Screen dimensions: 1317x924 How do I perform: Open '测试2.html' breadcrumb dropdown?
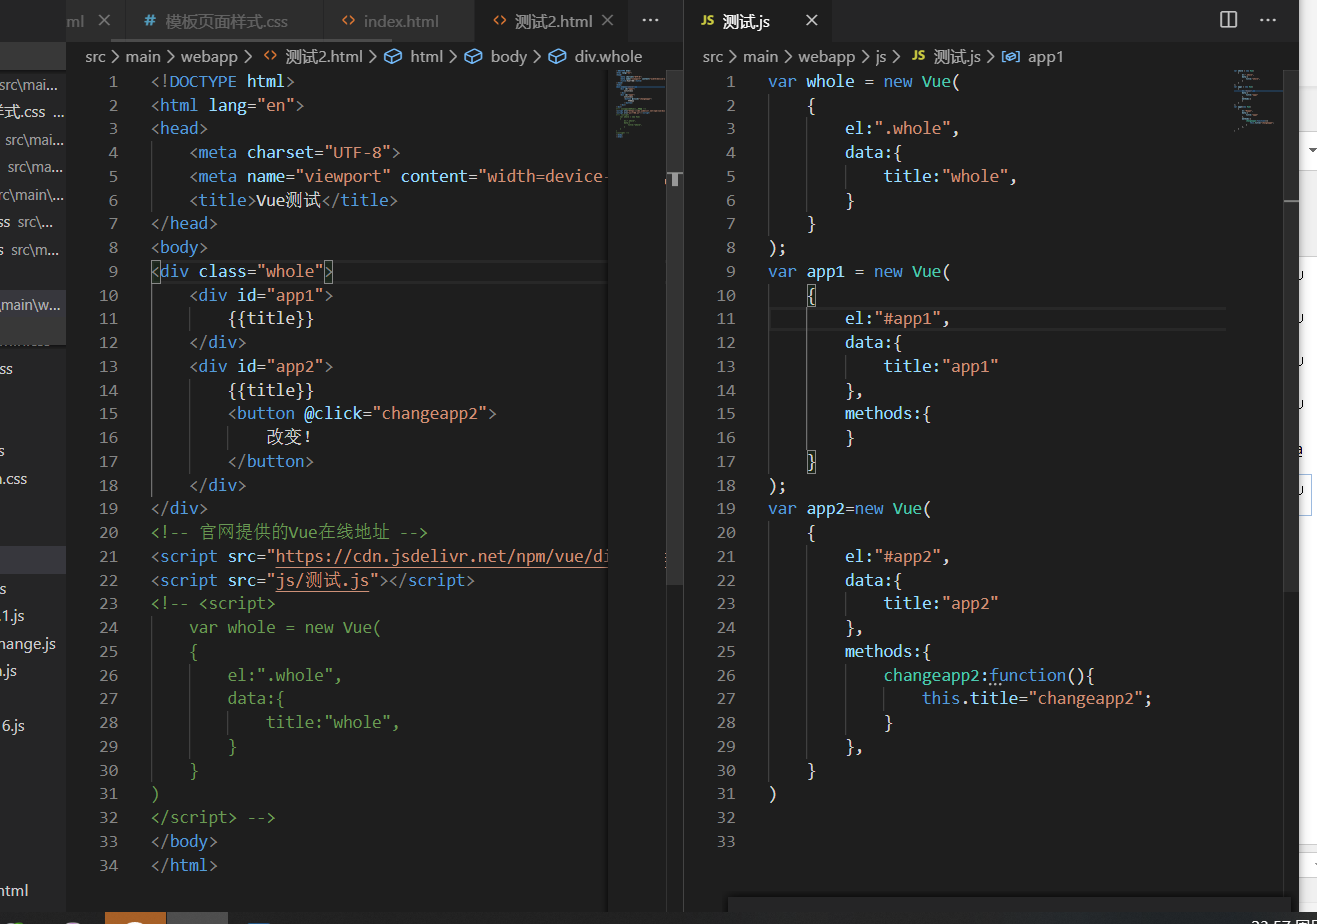pyautogui.click(x=324, y=57)
